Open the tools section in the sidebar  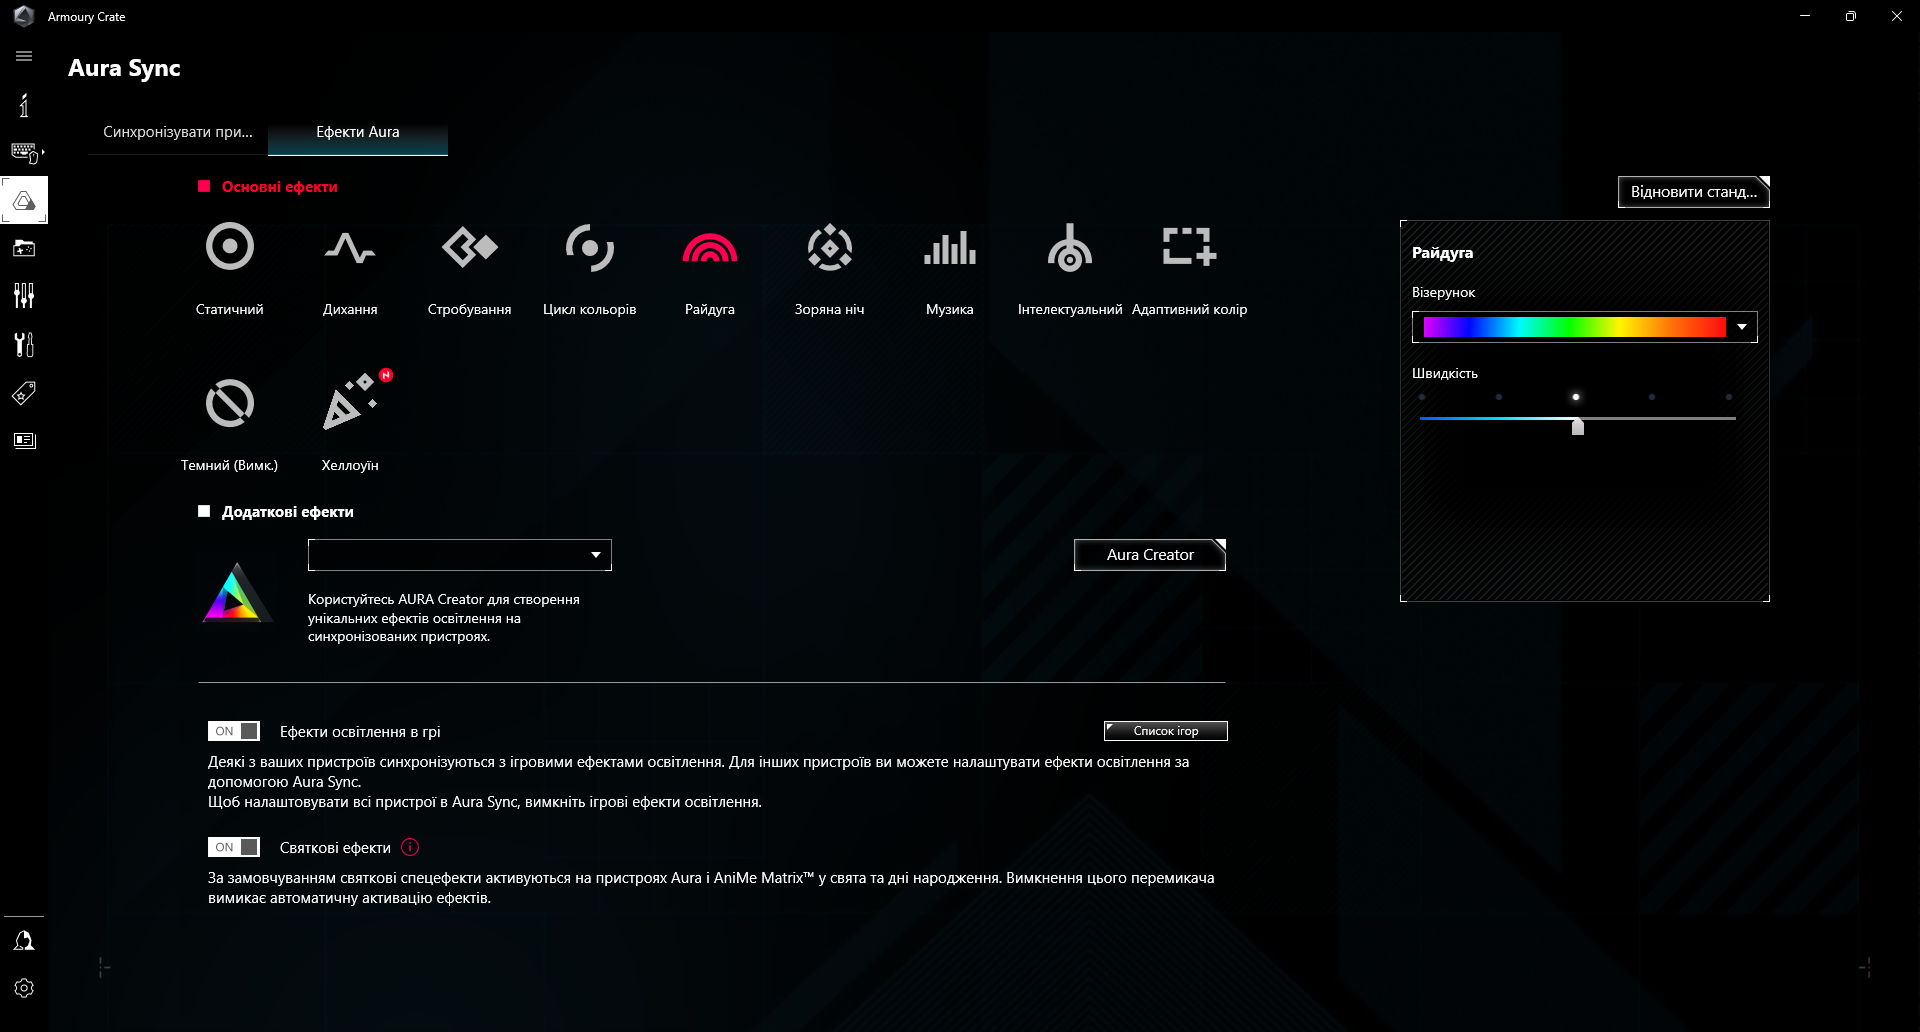click(x=24, y=344)
